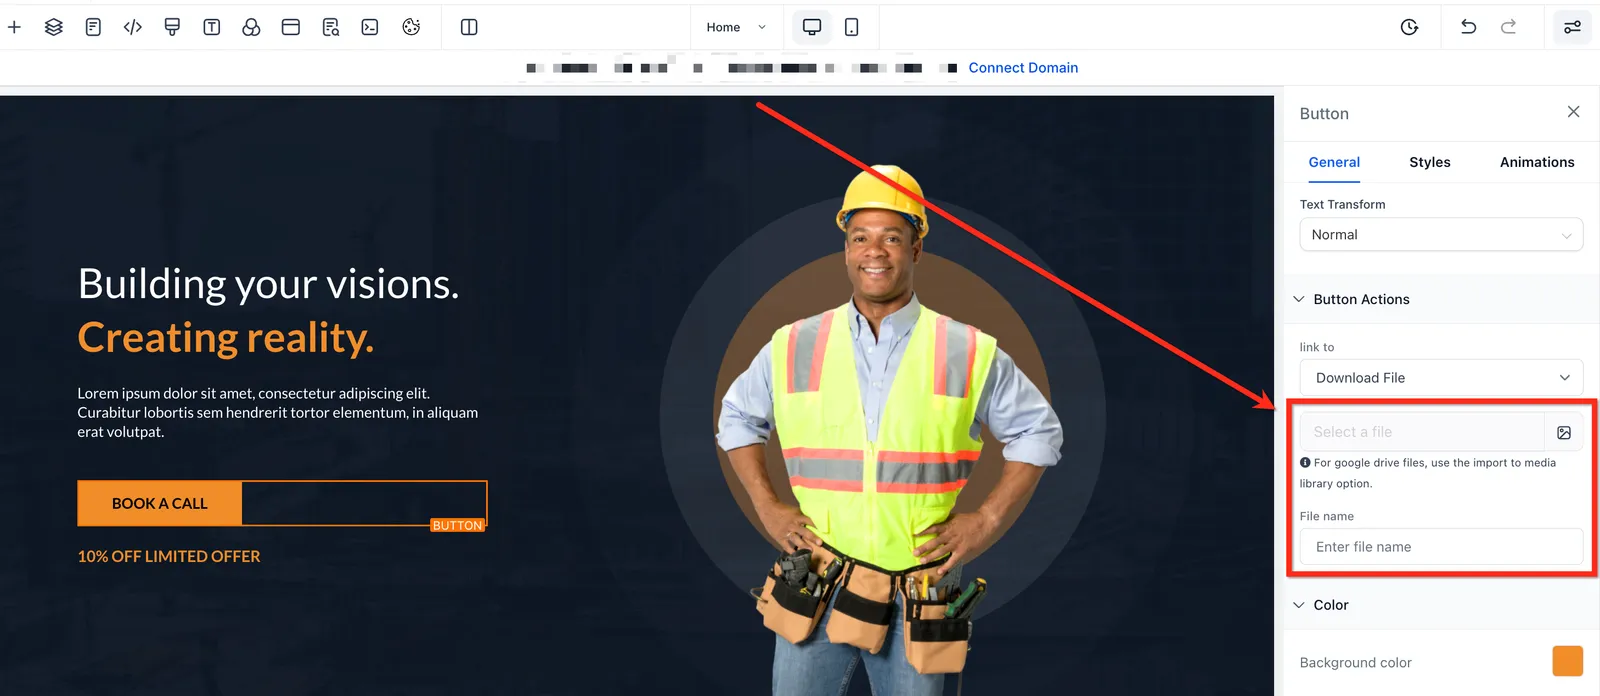Image resolution: width=1600 pixels, height=696 pixels.
Task: Open the custom code icon
Action: pos(133,27)
